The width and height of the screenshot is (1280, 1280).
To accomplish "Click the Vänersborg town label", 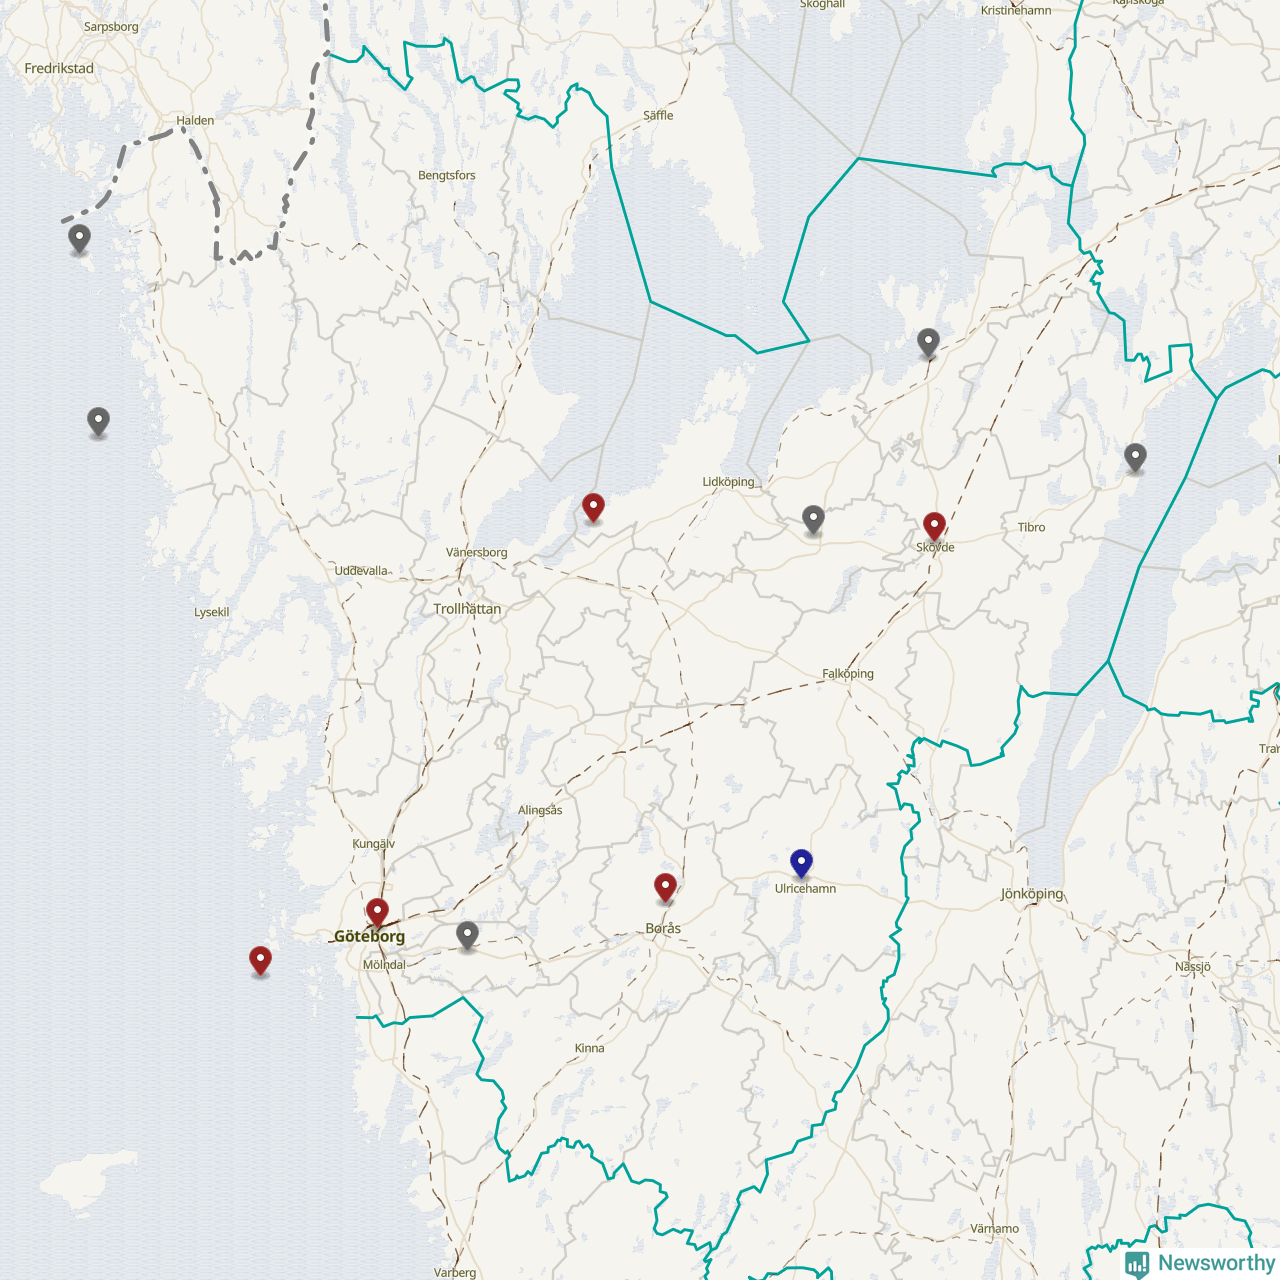I will pos(477,553).
